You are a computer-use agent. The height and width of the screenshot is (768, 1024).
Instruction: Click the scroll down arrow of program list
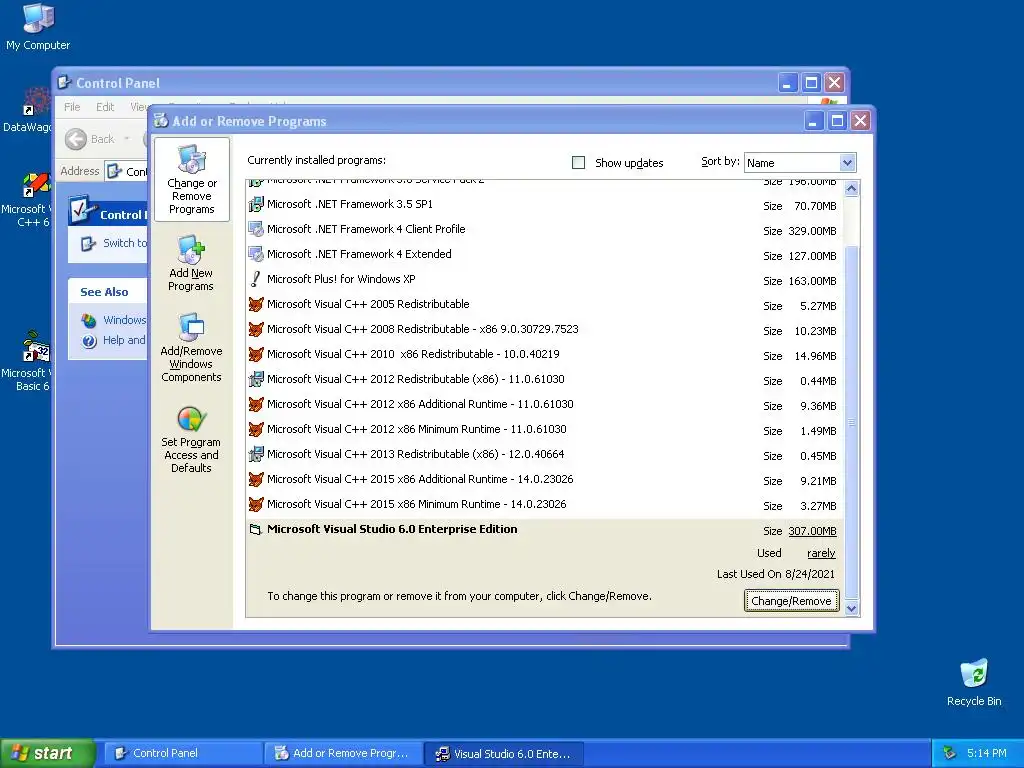(x=851, y=609)
